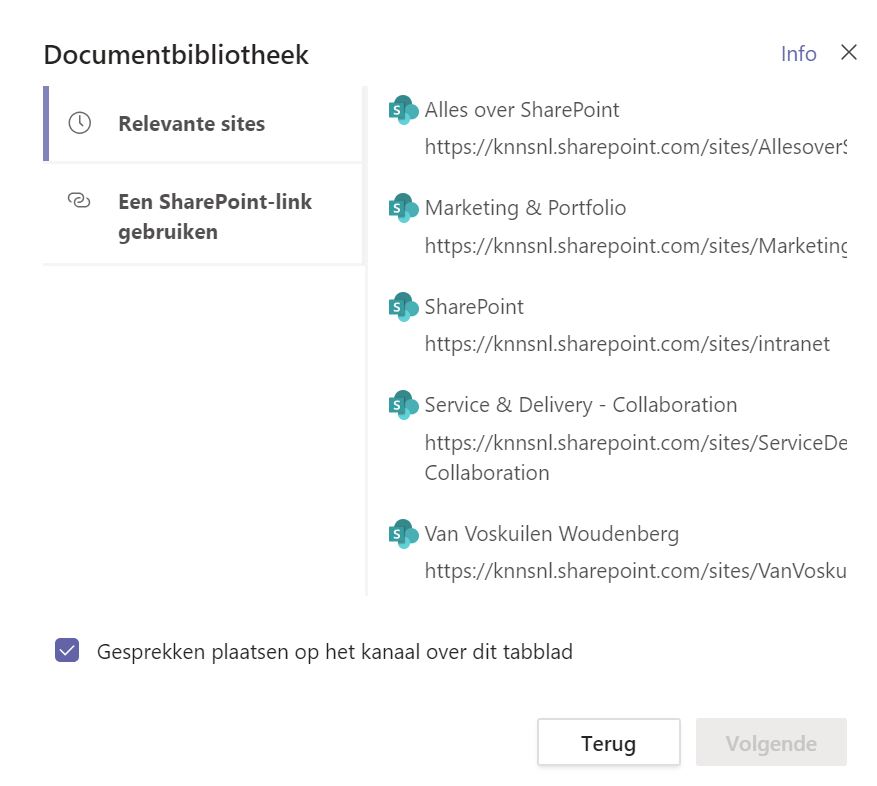The height and width of the screenshot is (786, 877).
Task: Click the SharePoint icon beside Service & Delivery - Collaboration
Action: click(x=403, y=405)
